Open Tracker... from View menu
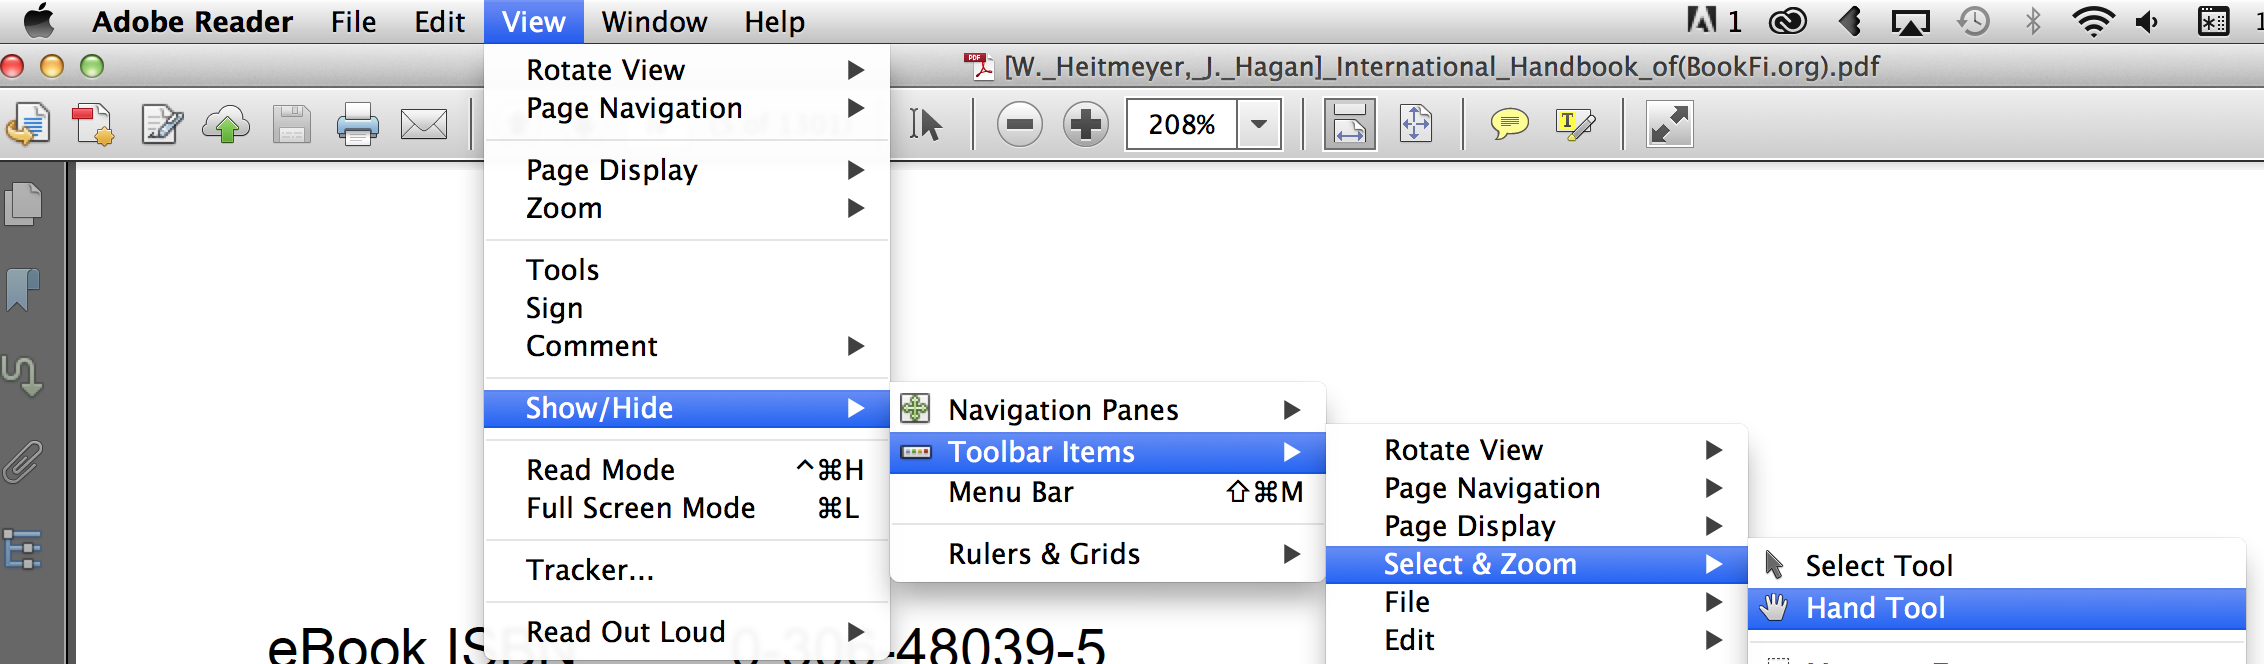Viewport: 2264px width, 664px height. point(687,570)
